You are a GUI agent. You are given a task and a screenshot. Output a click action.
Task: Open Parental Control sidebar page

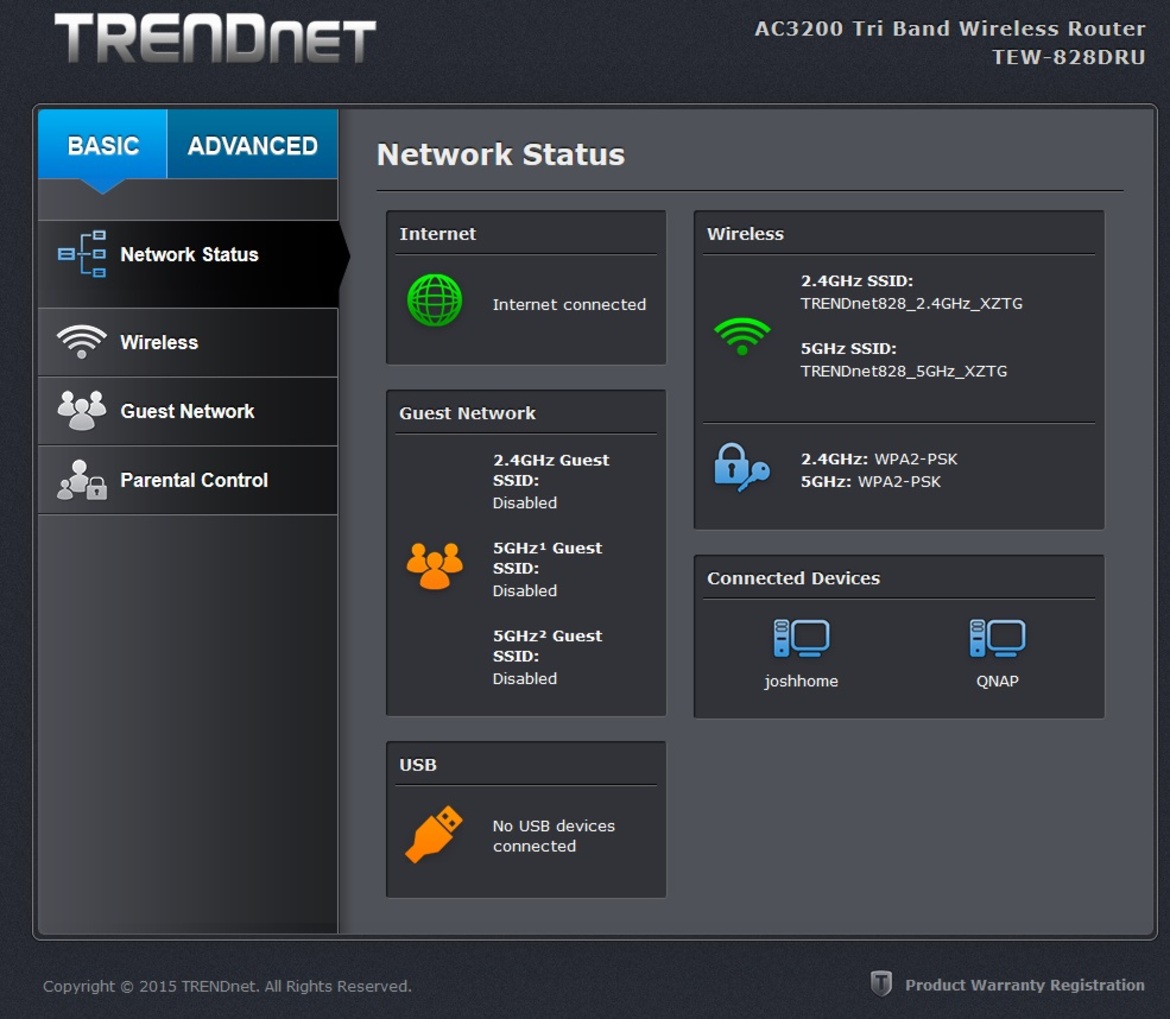click(x=188, y=480)
